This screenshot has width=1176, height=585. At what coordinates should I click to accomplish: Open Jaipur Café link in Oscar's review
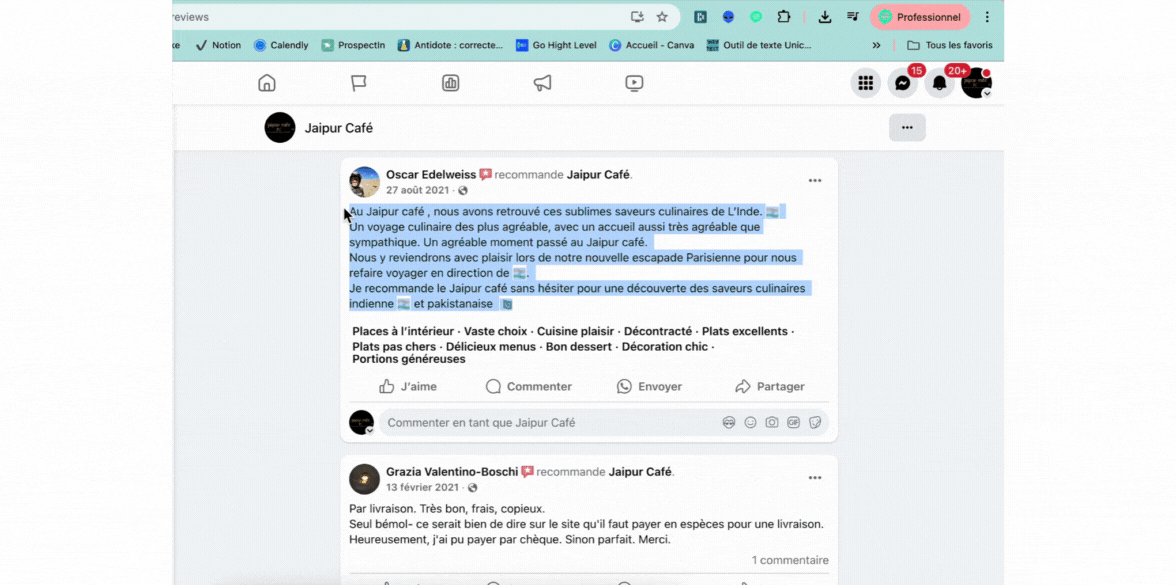598,175
